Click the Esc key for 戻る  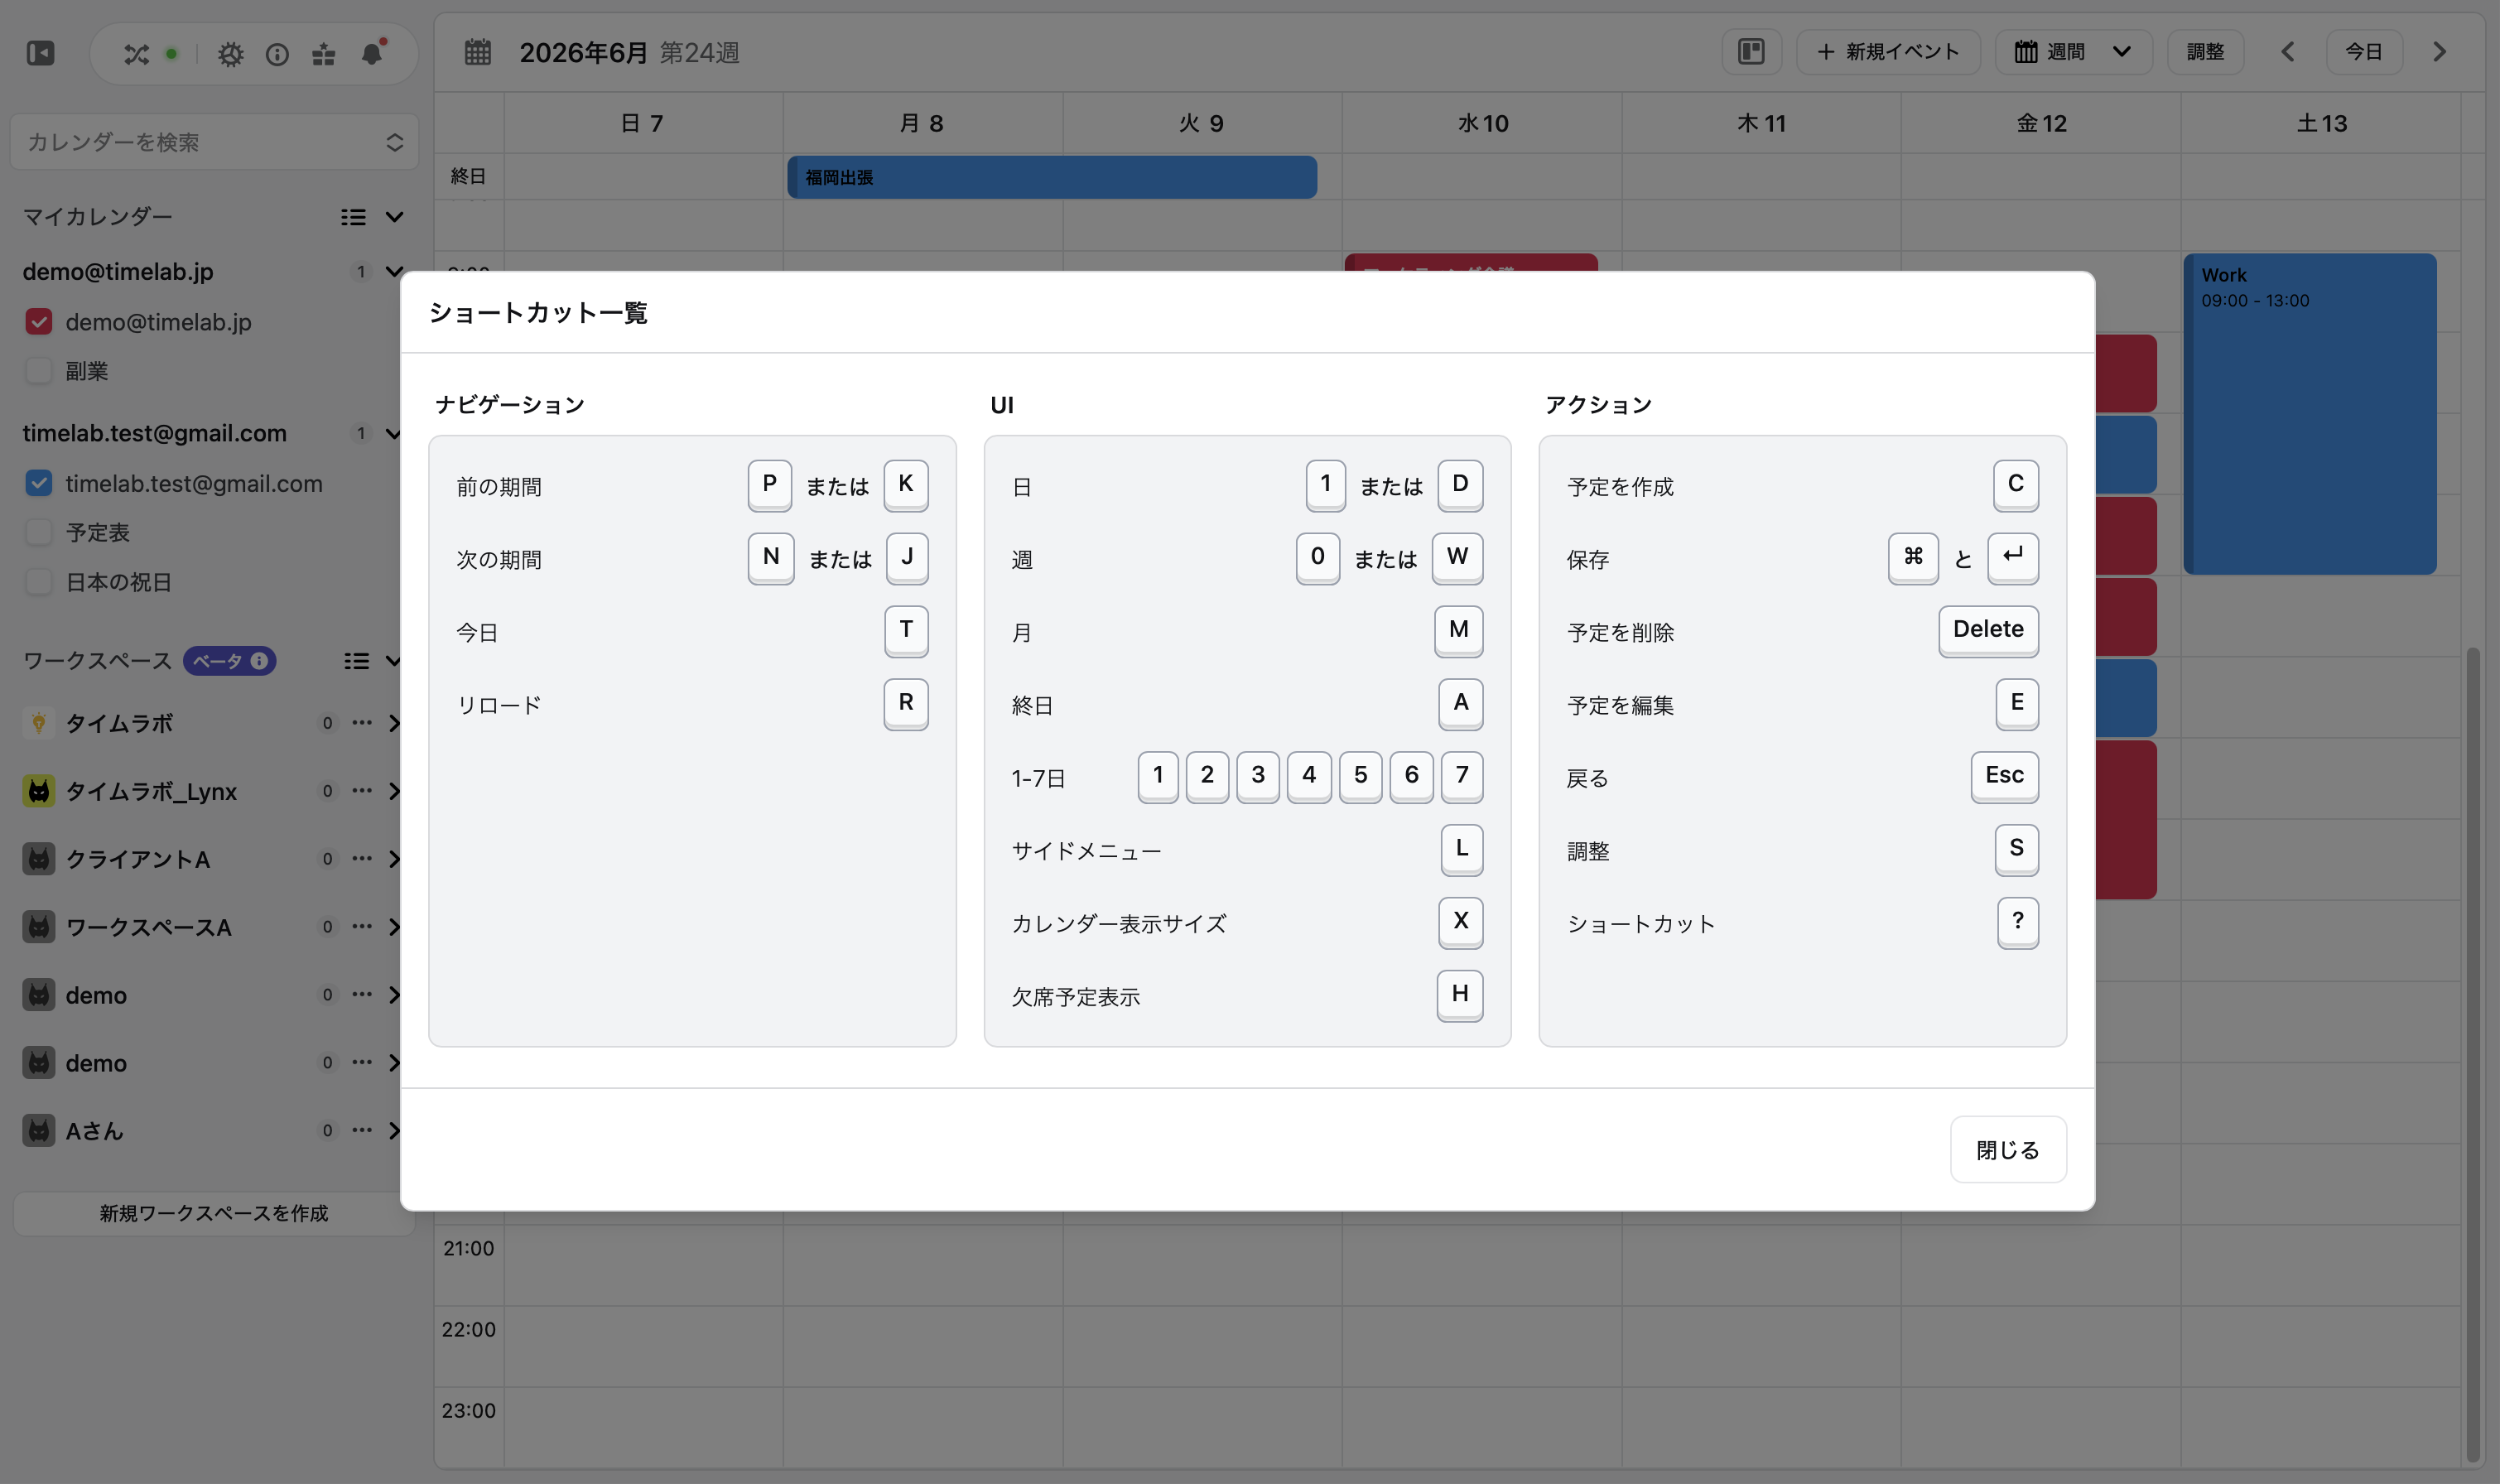pos(2003,776)
